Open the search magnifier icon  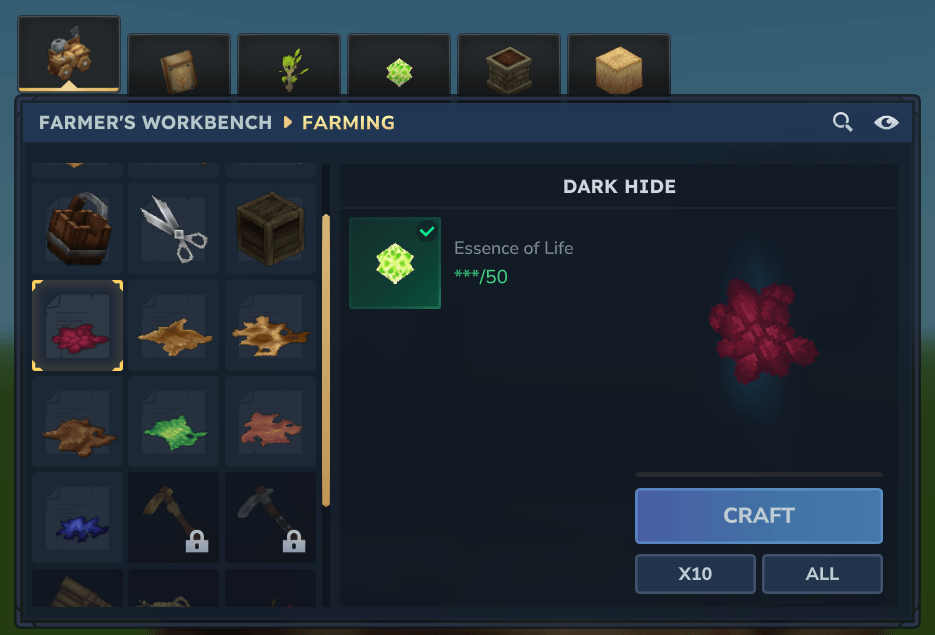pos(842,122)
